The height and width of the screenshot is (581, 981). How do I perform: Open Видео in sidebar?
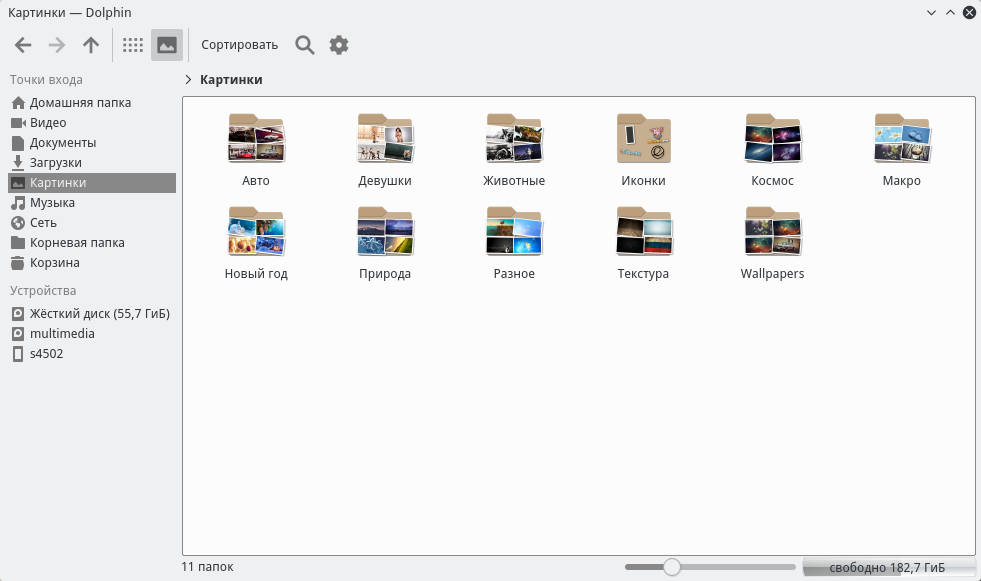click(x=92, y=123)
